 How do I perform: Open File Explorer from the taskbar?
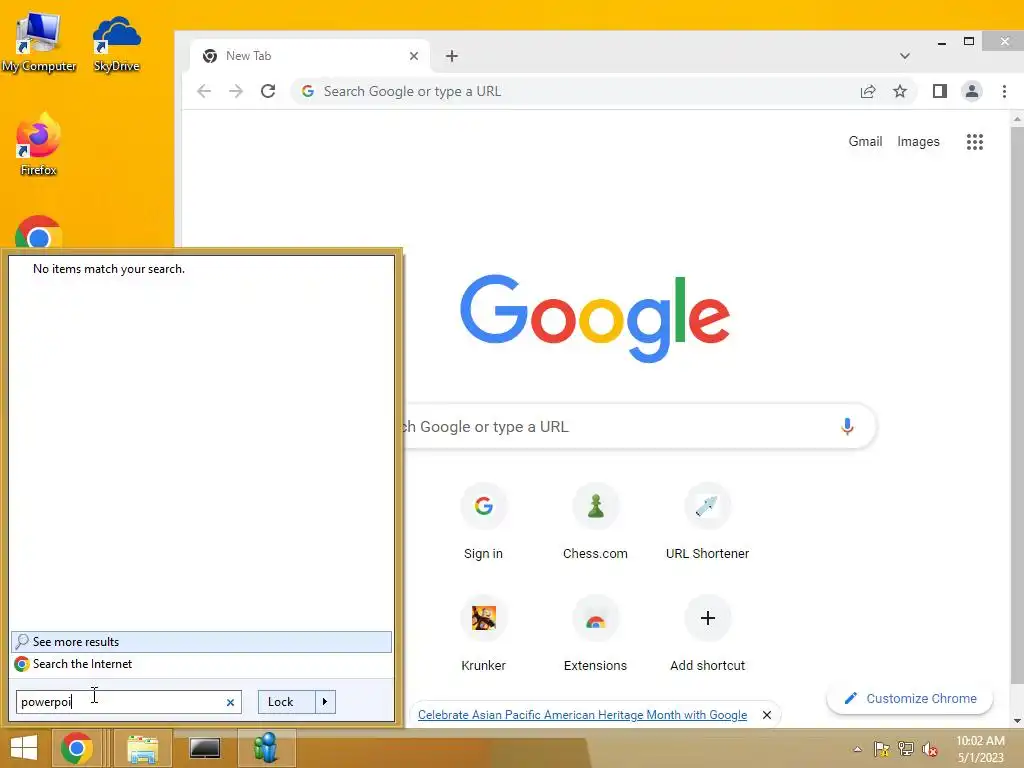[x=142, y=748]
